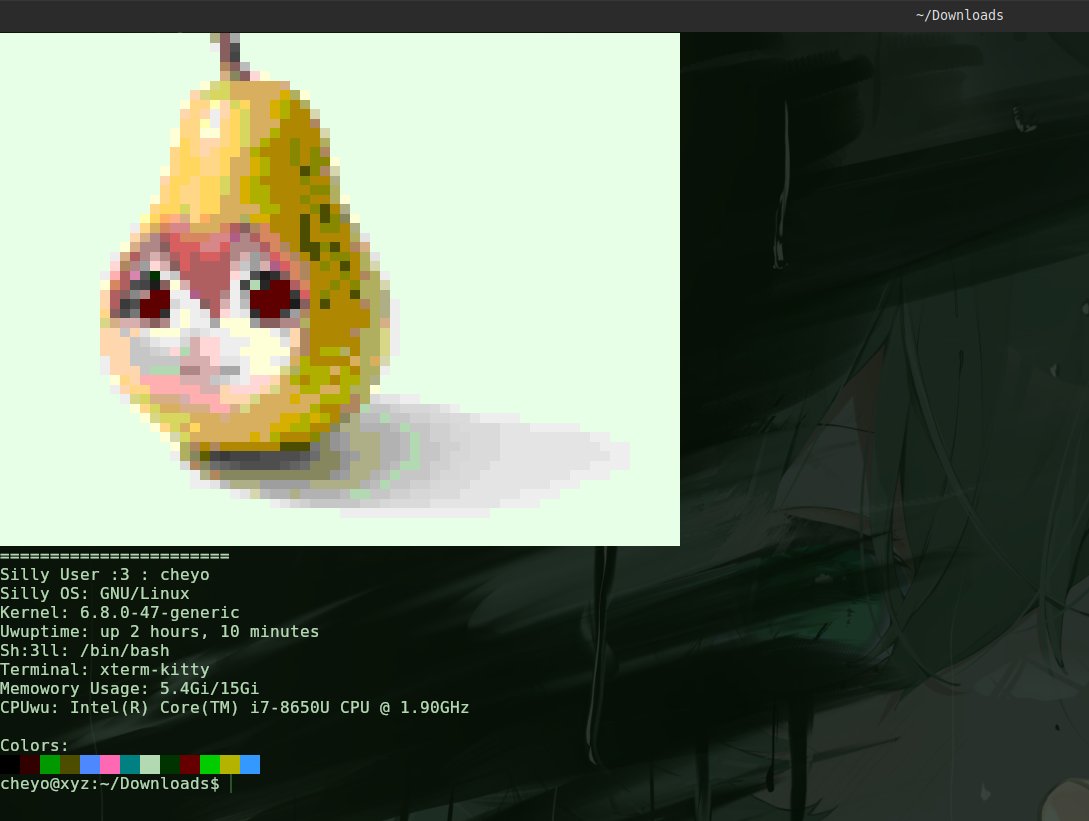The height and width of the screenshot is (821, 1089).
Task: Focus the cheyo@xyz:~/Downloads$ prompt cursor
Action: click(231, 783)
